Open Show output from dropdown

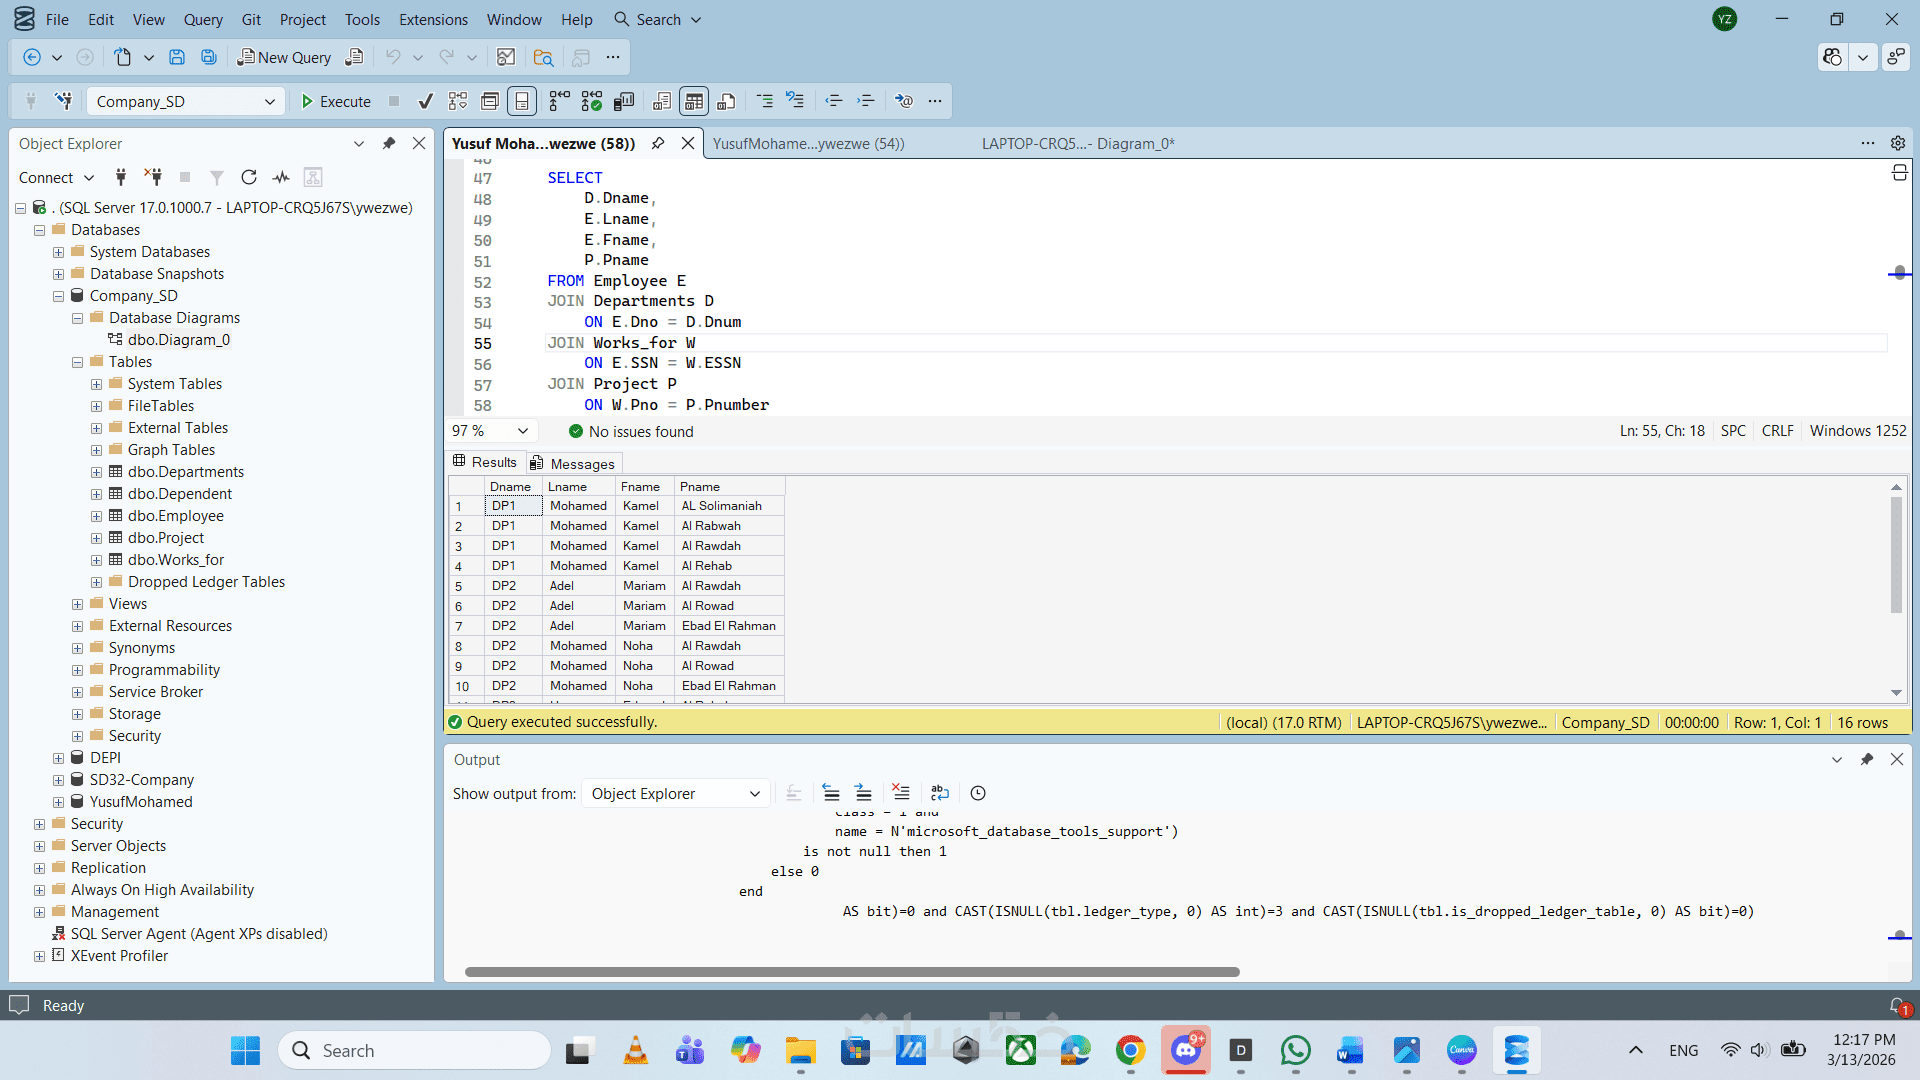[x=675, y=793]
